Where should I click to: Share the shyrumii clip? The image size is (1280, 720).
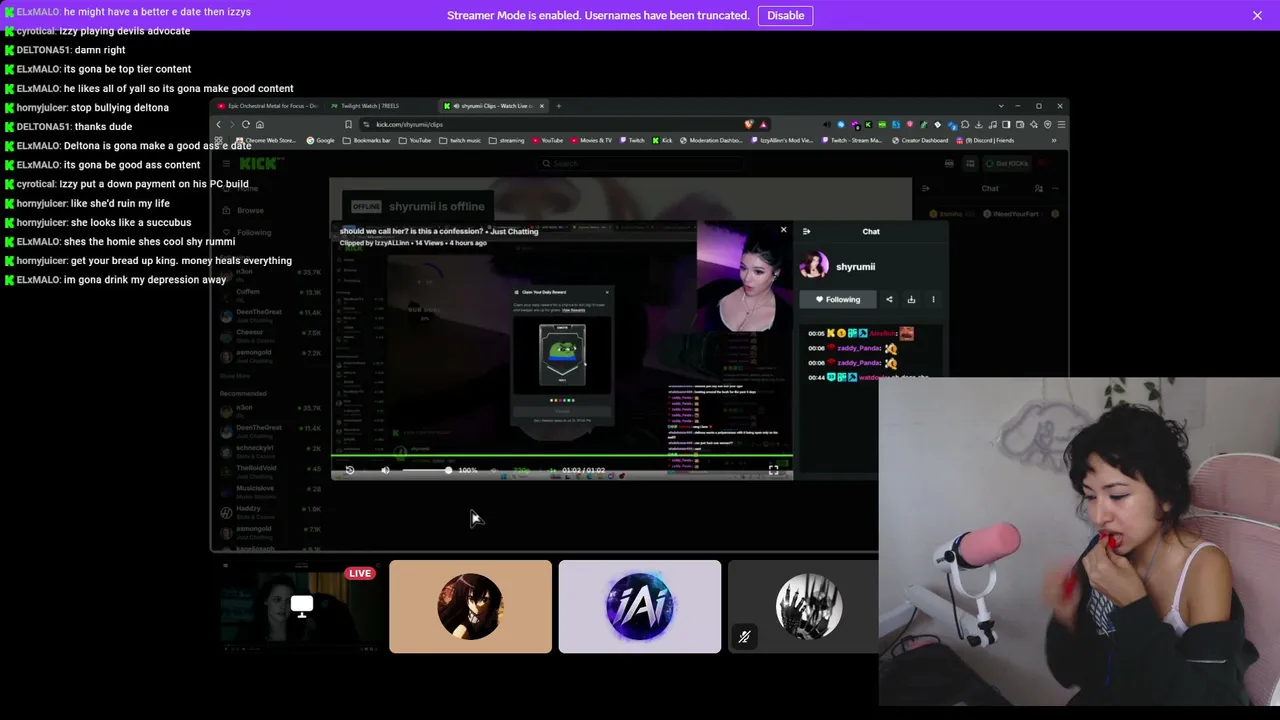pyautogui.click(x=889, y=299)
